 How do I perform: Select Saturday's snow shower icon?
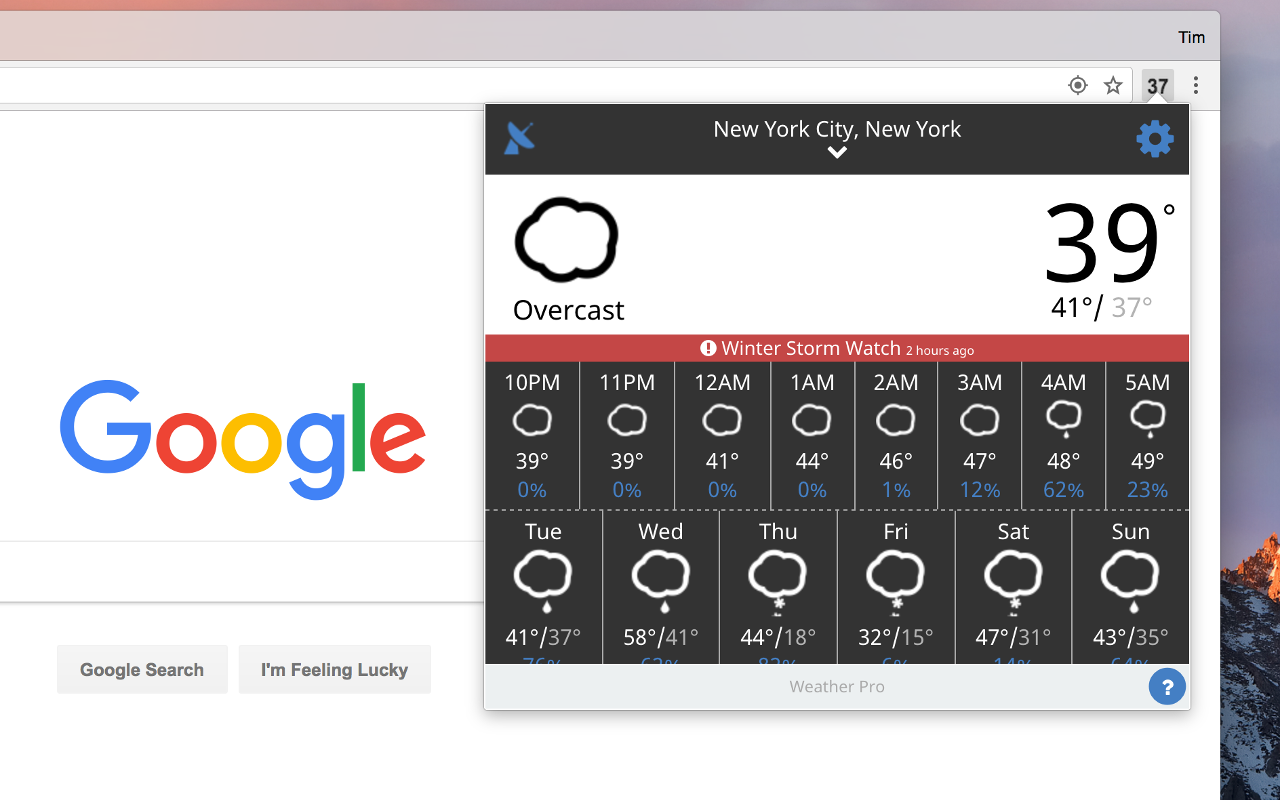pos(1013,578)
